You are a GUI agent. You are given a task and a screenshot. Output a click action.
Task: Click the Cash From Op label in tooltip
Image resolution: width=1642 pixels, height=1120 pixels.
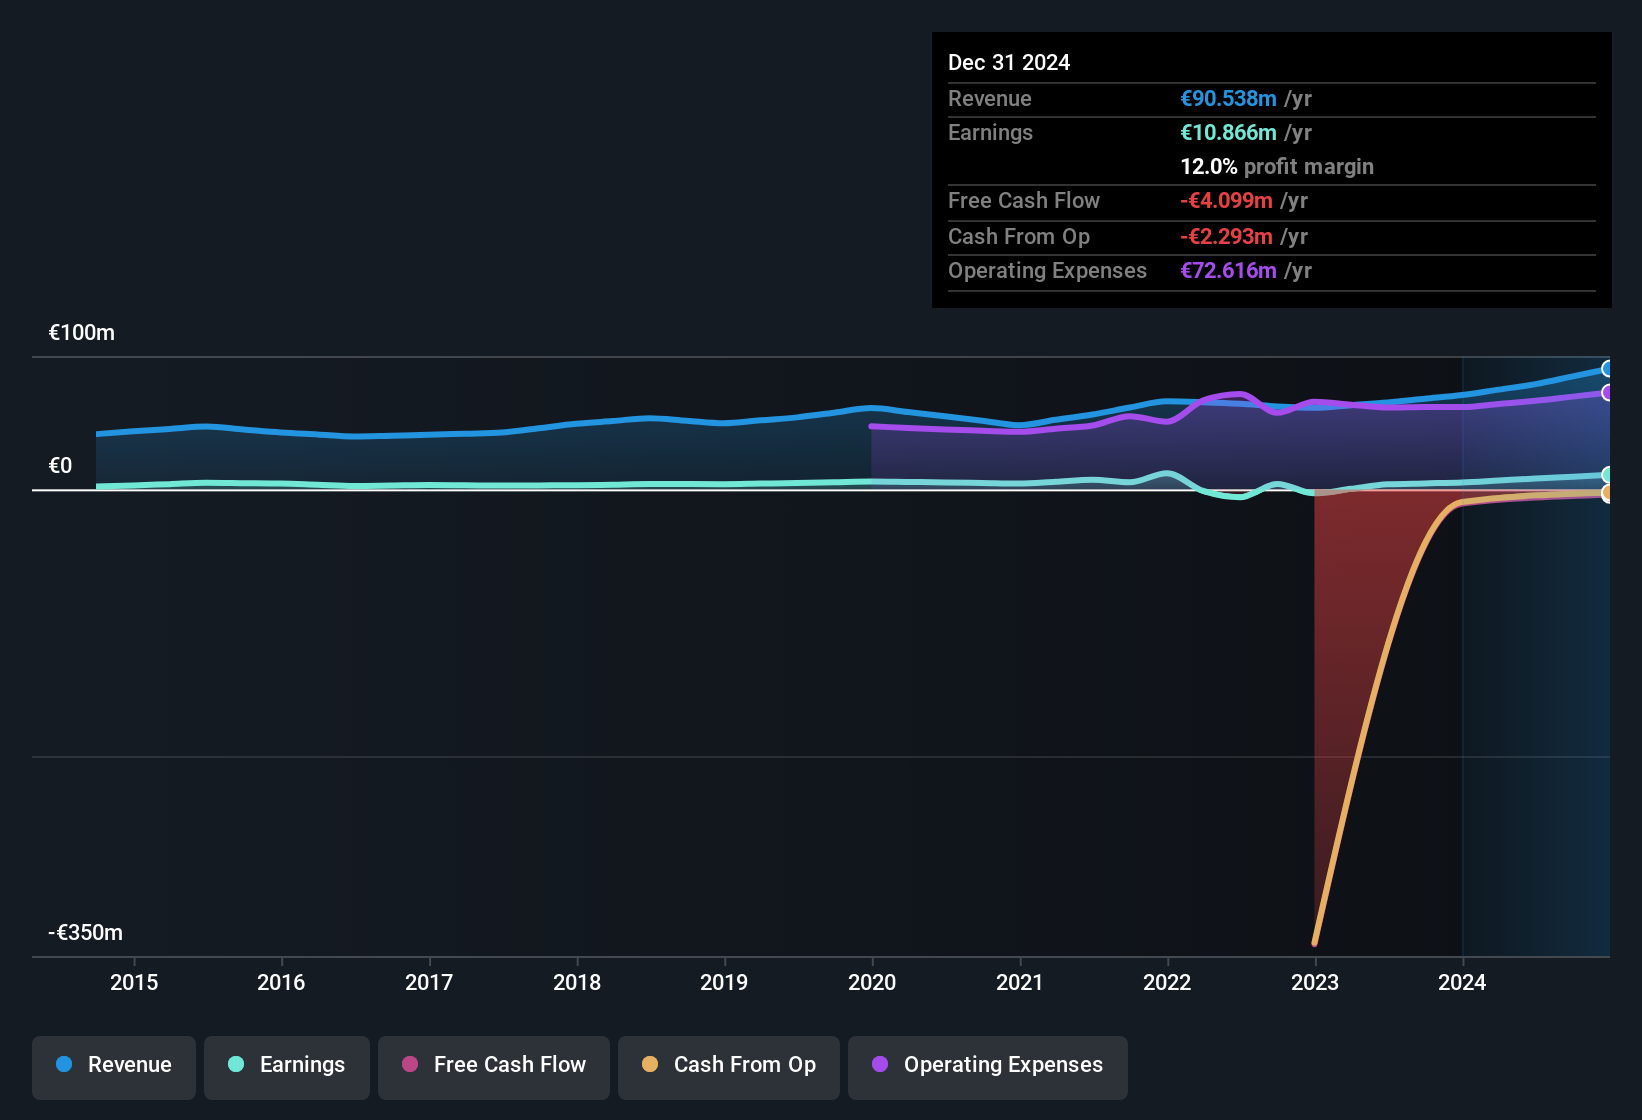(x=1019, y=236)
